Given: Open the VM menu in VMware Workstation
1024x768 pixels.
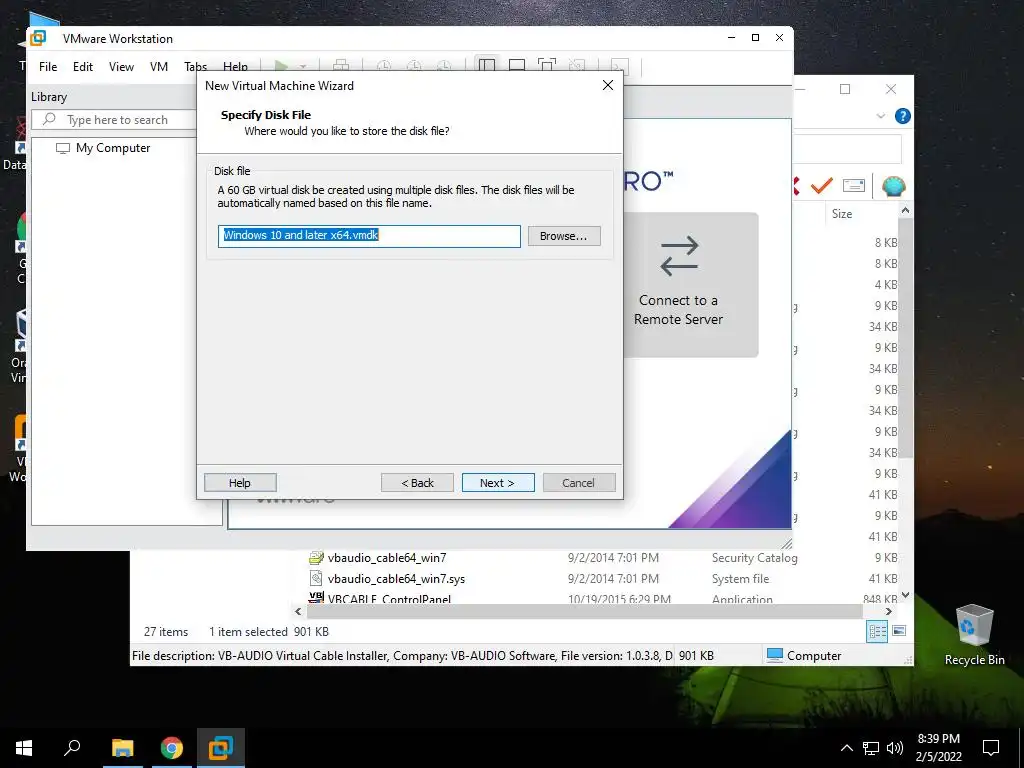Looking at the screenshot, I should (x=159, y=67).
